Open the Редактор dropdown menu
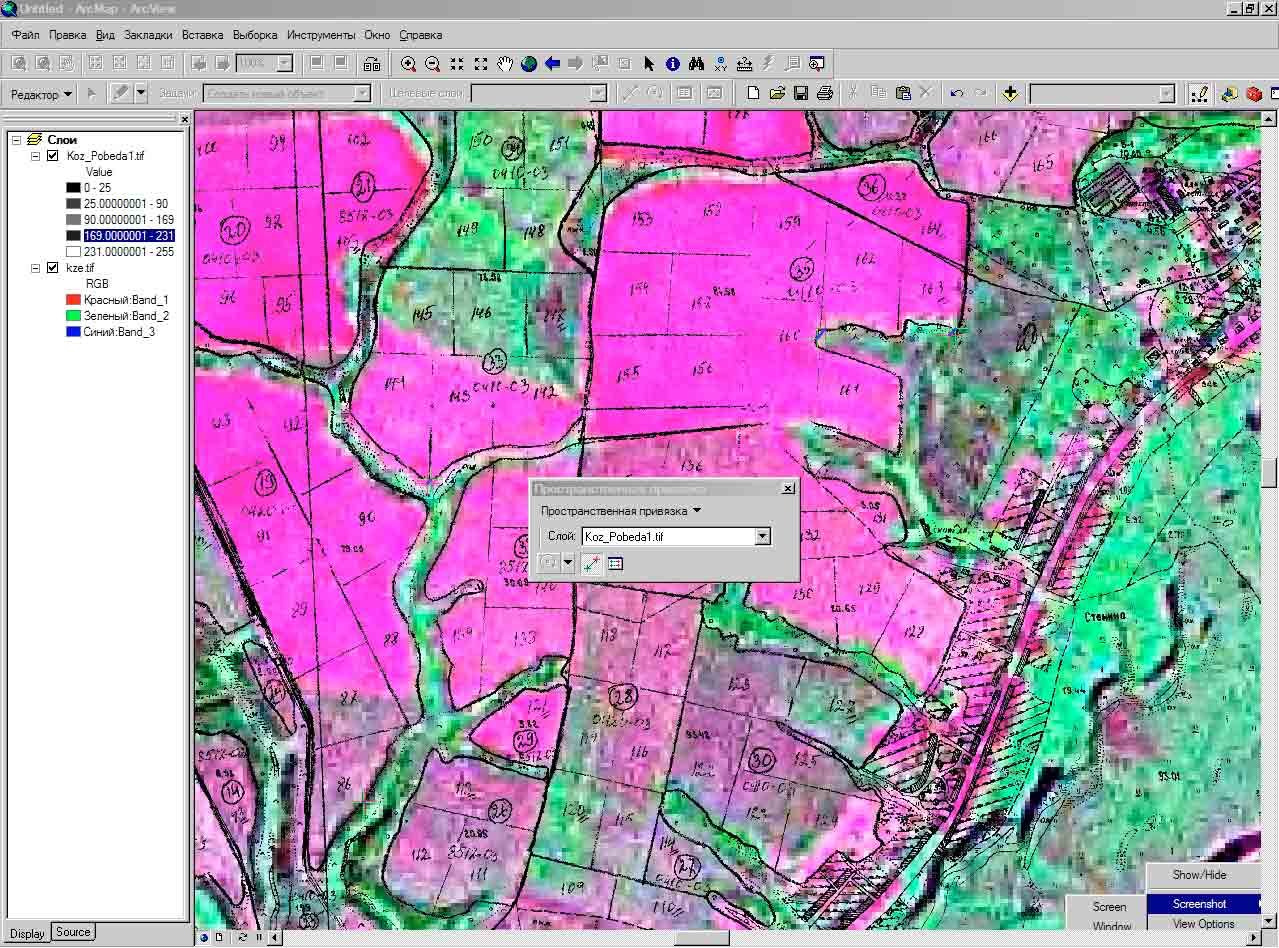Viewport: 1279px width, 948px height. point(41,94)
